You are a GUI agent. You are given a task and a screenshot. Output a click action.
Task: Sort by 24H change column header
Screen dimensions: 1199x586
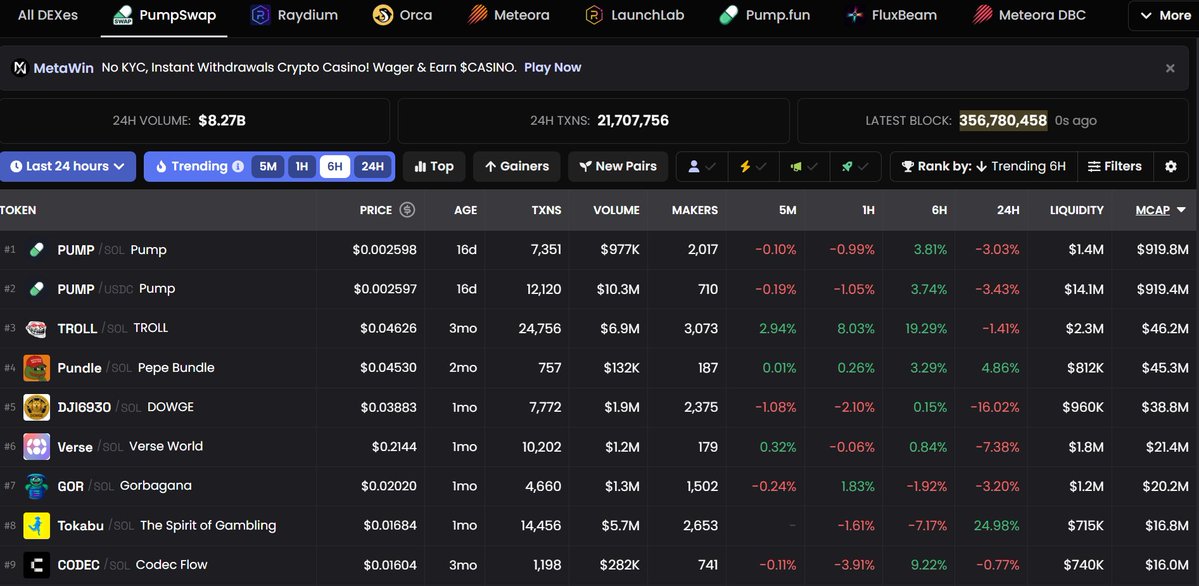(1008, 210)
